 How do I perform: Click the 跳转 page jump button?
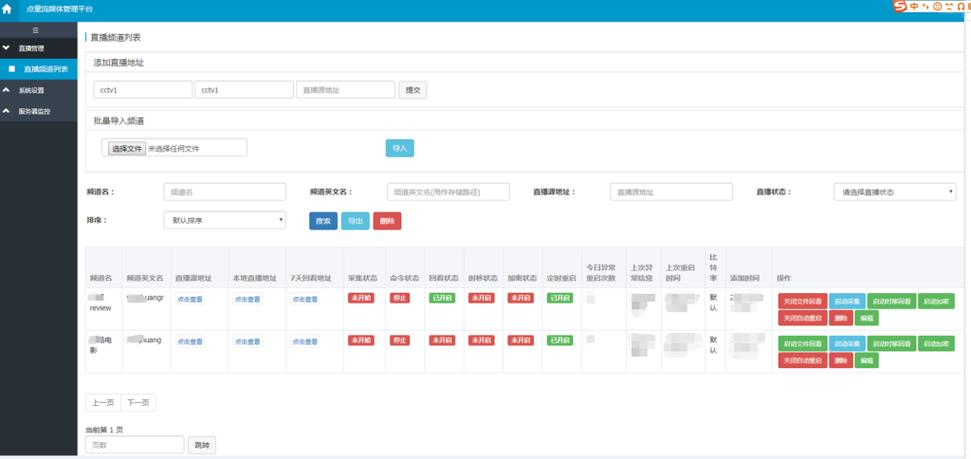pyautogui.click(x=202, y=445)
